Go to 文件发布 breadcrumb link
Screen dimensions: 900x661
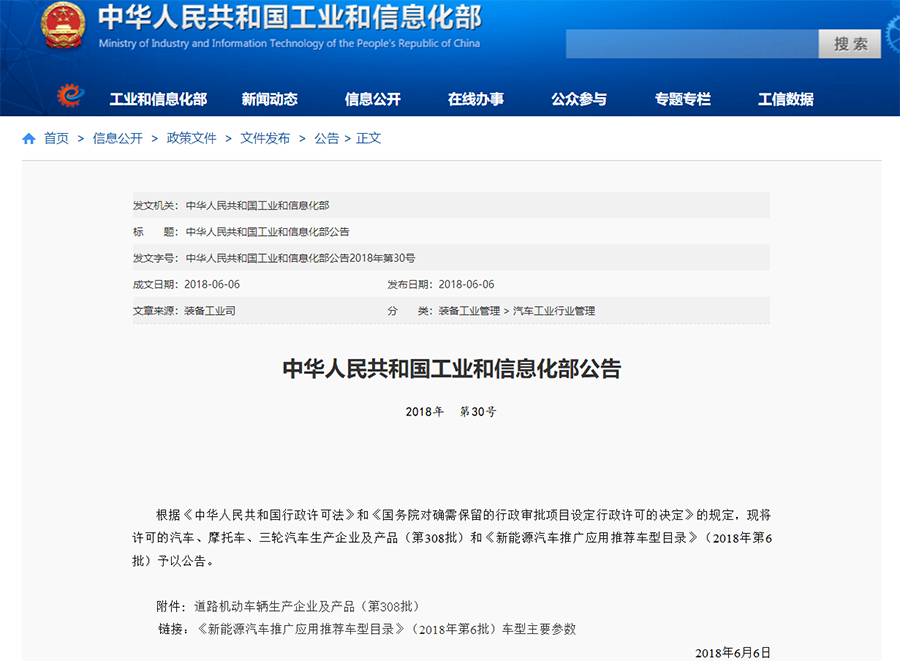tap(265, 139)
